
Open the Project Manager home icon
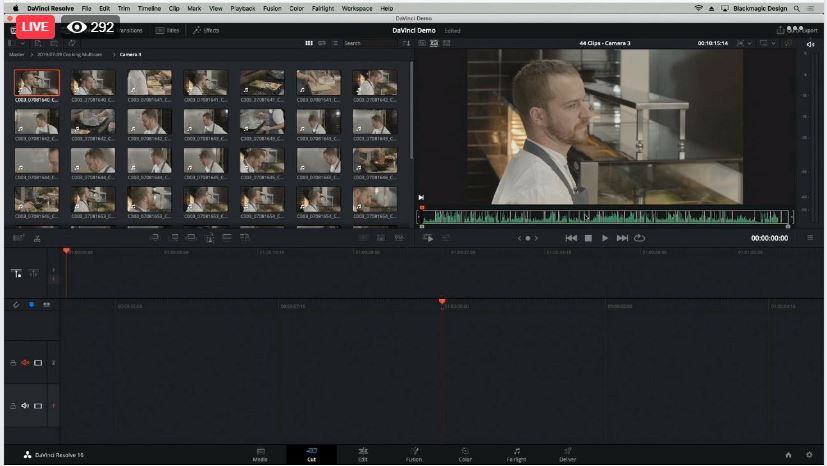788,455
